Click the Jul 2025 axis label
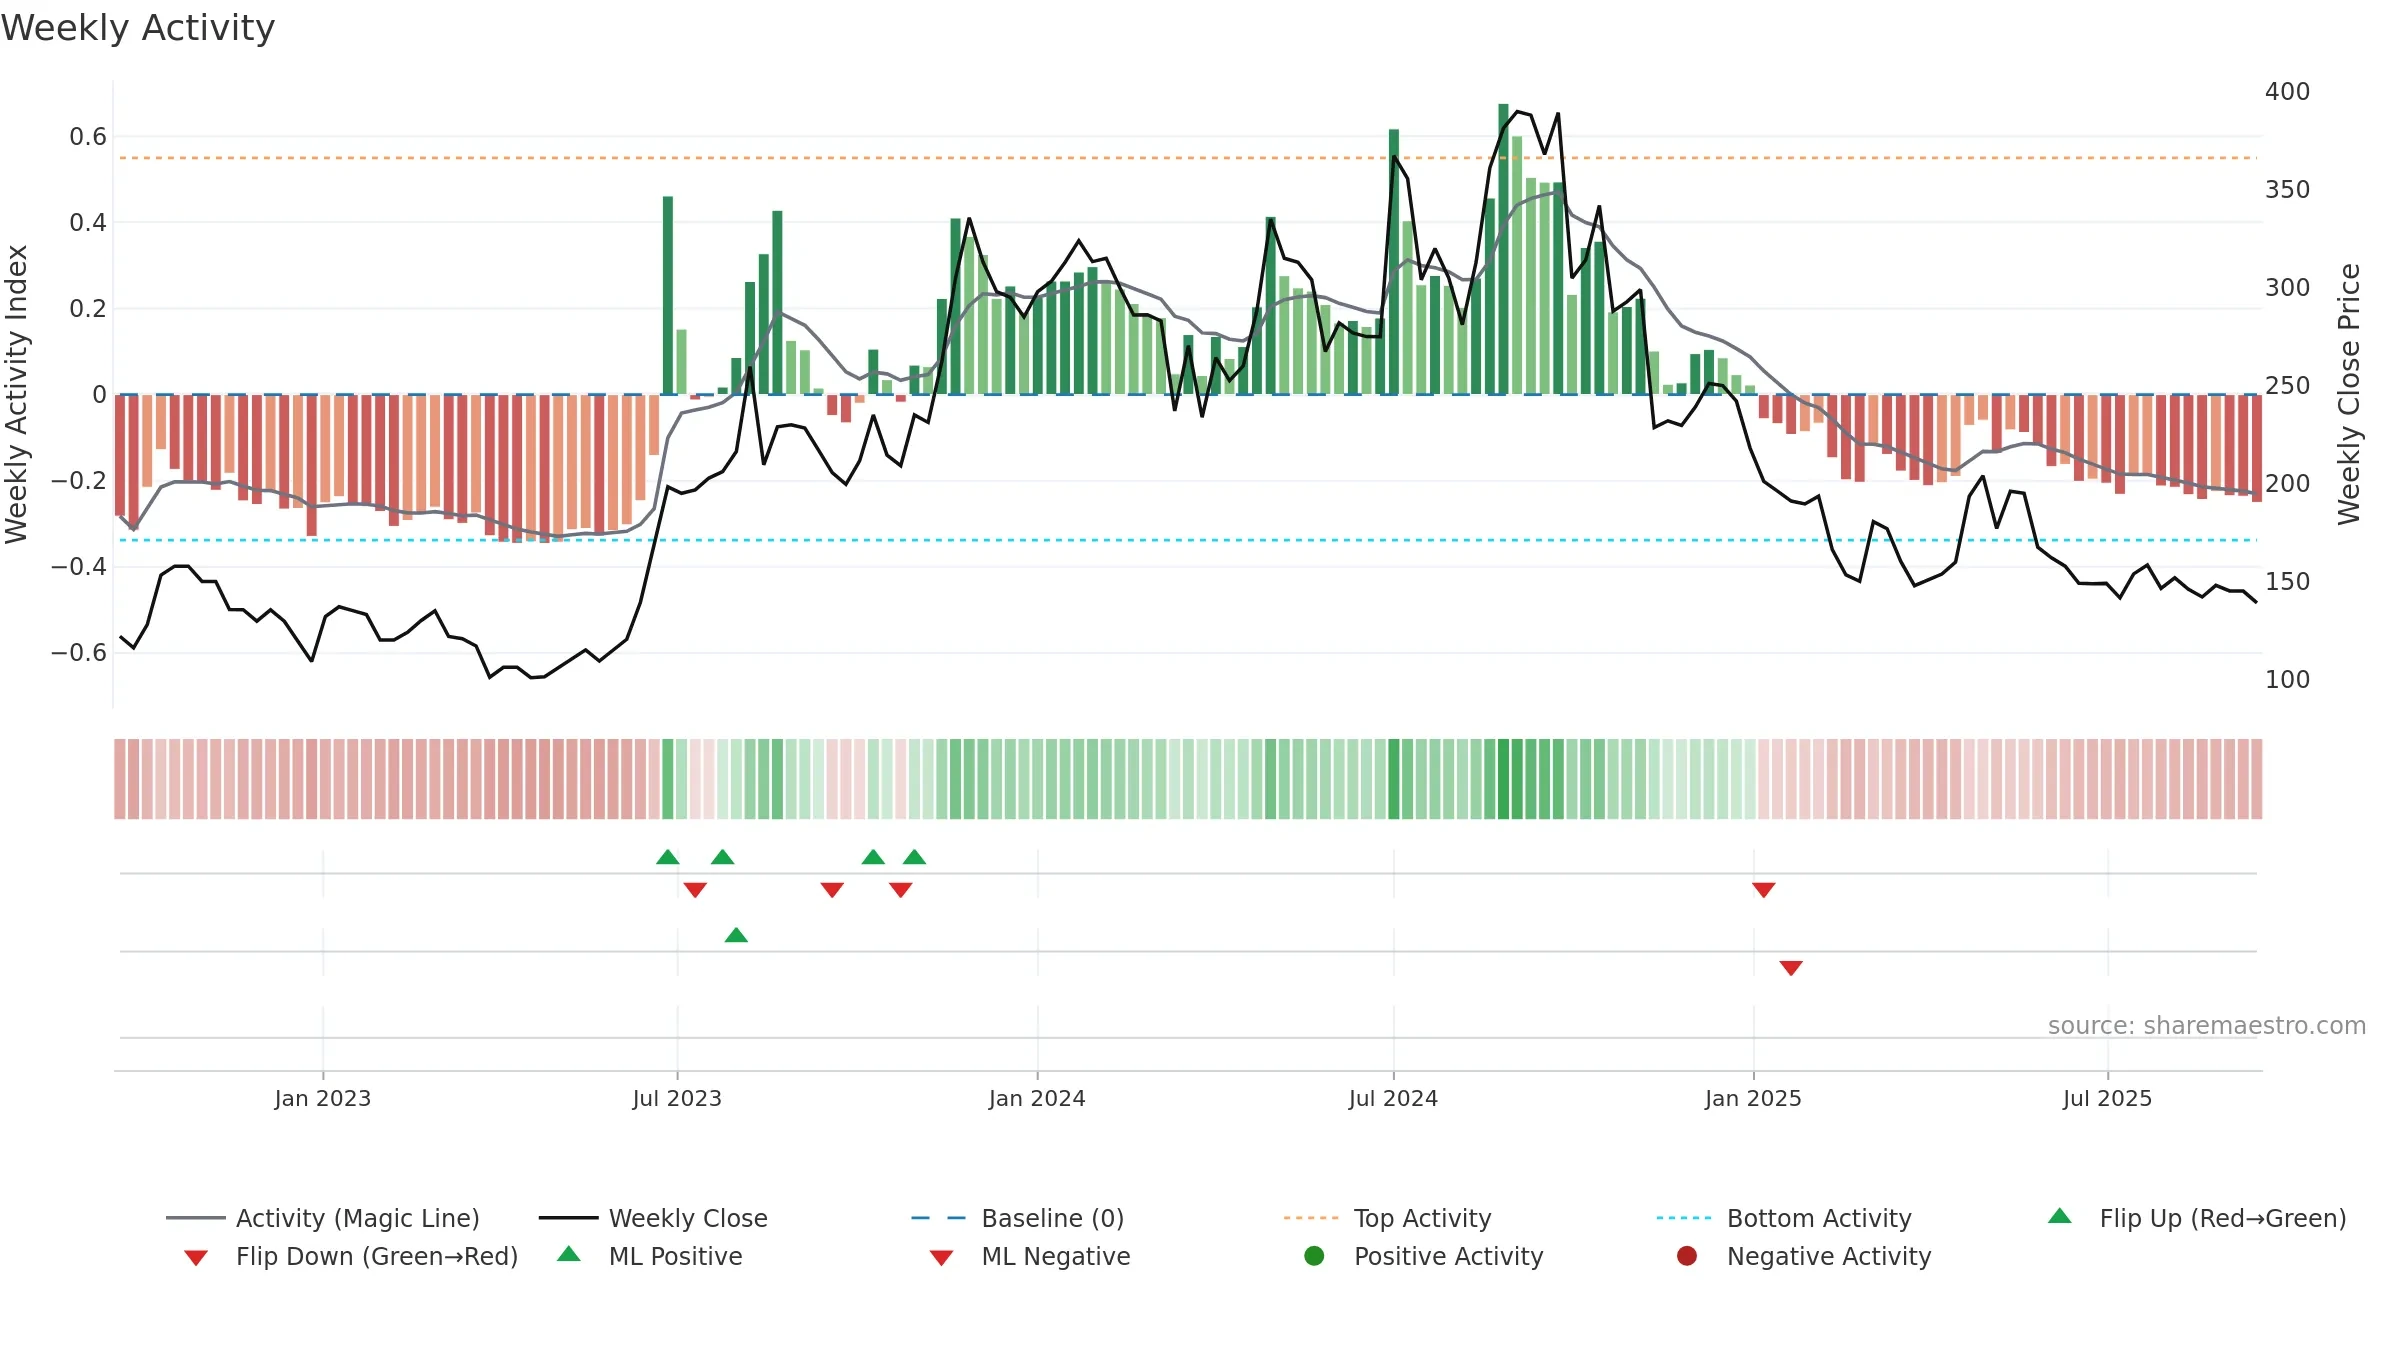 (x=2107, y=1098)
